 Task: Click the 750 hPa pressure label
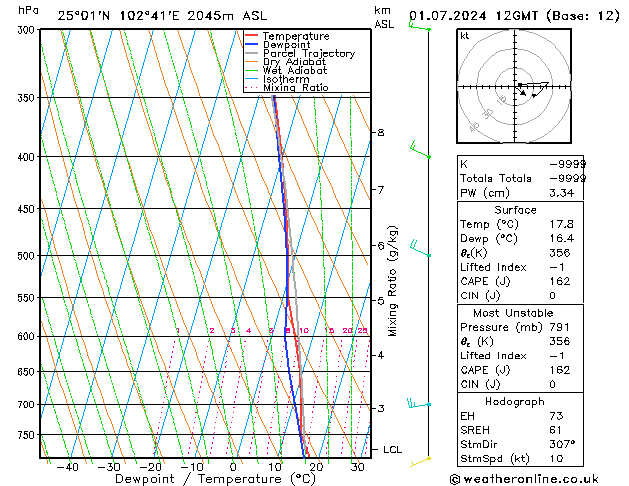(28, 435)
